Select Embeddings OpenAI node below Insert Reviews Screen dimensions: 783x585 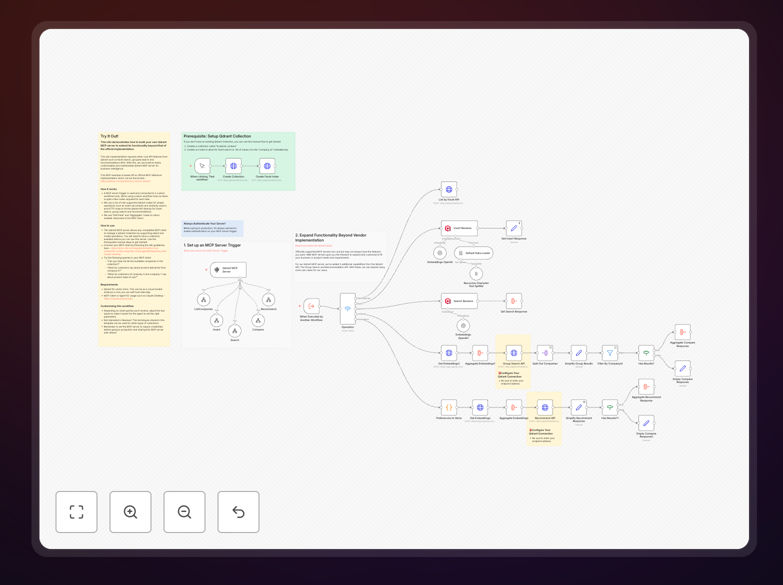click(x=439, y=253)
